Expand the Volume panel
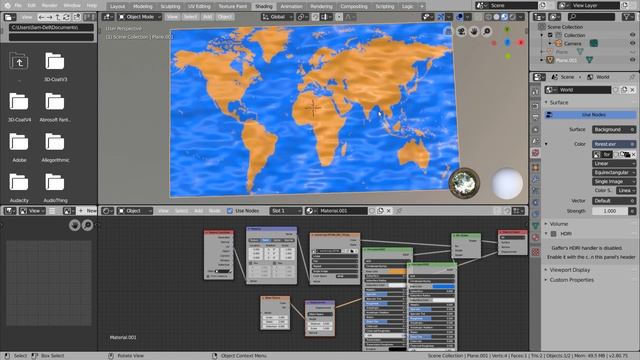Viewport: 640px width, 360px height. (558, 224)
